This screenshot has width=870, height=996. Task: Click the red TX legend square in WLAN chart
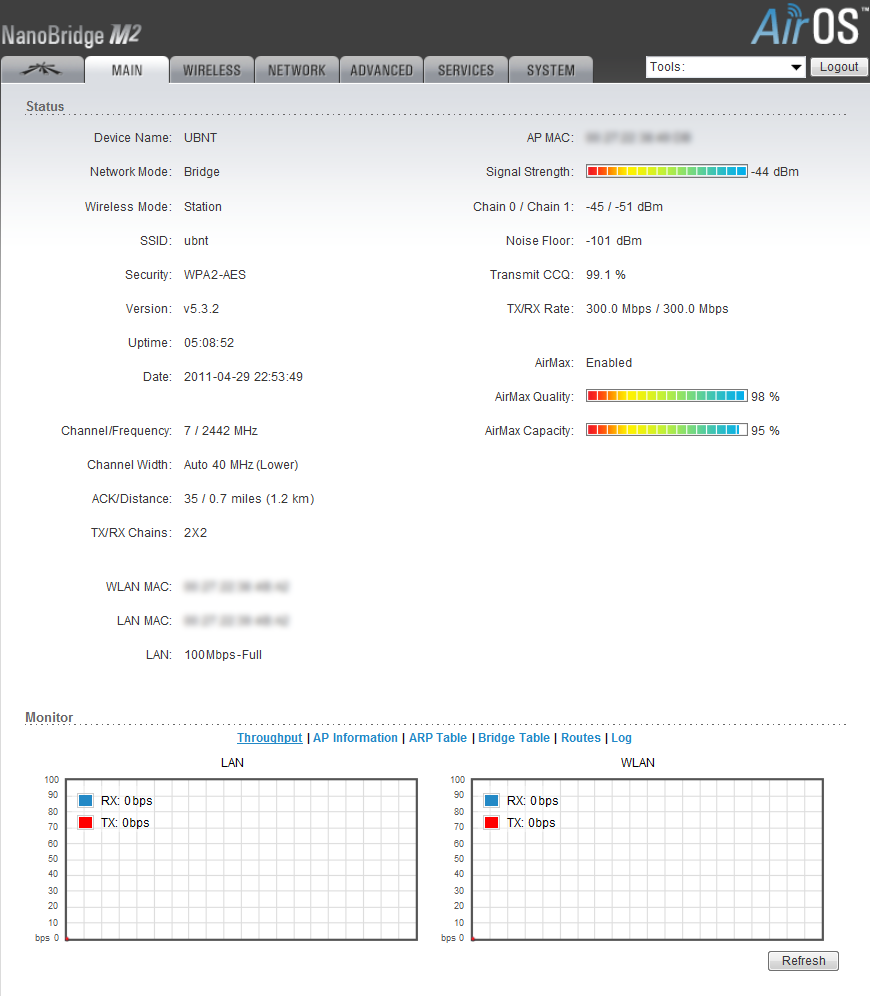pos(491,823)
